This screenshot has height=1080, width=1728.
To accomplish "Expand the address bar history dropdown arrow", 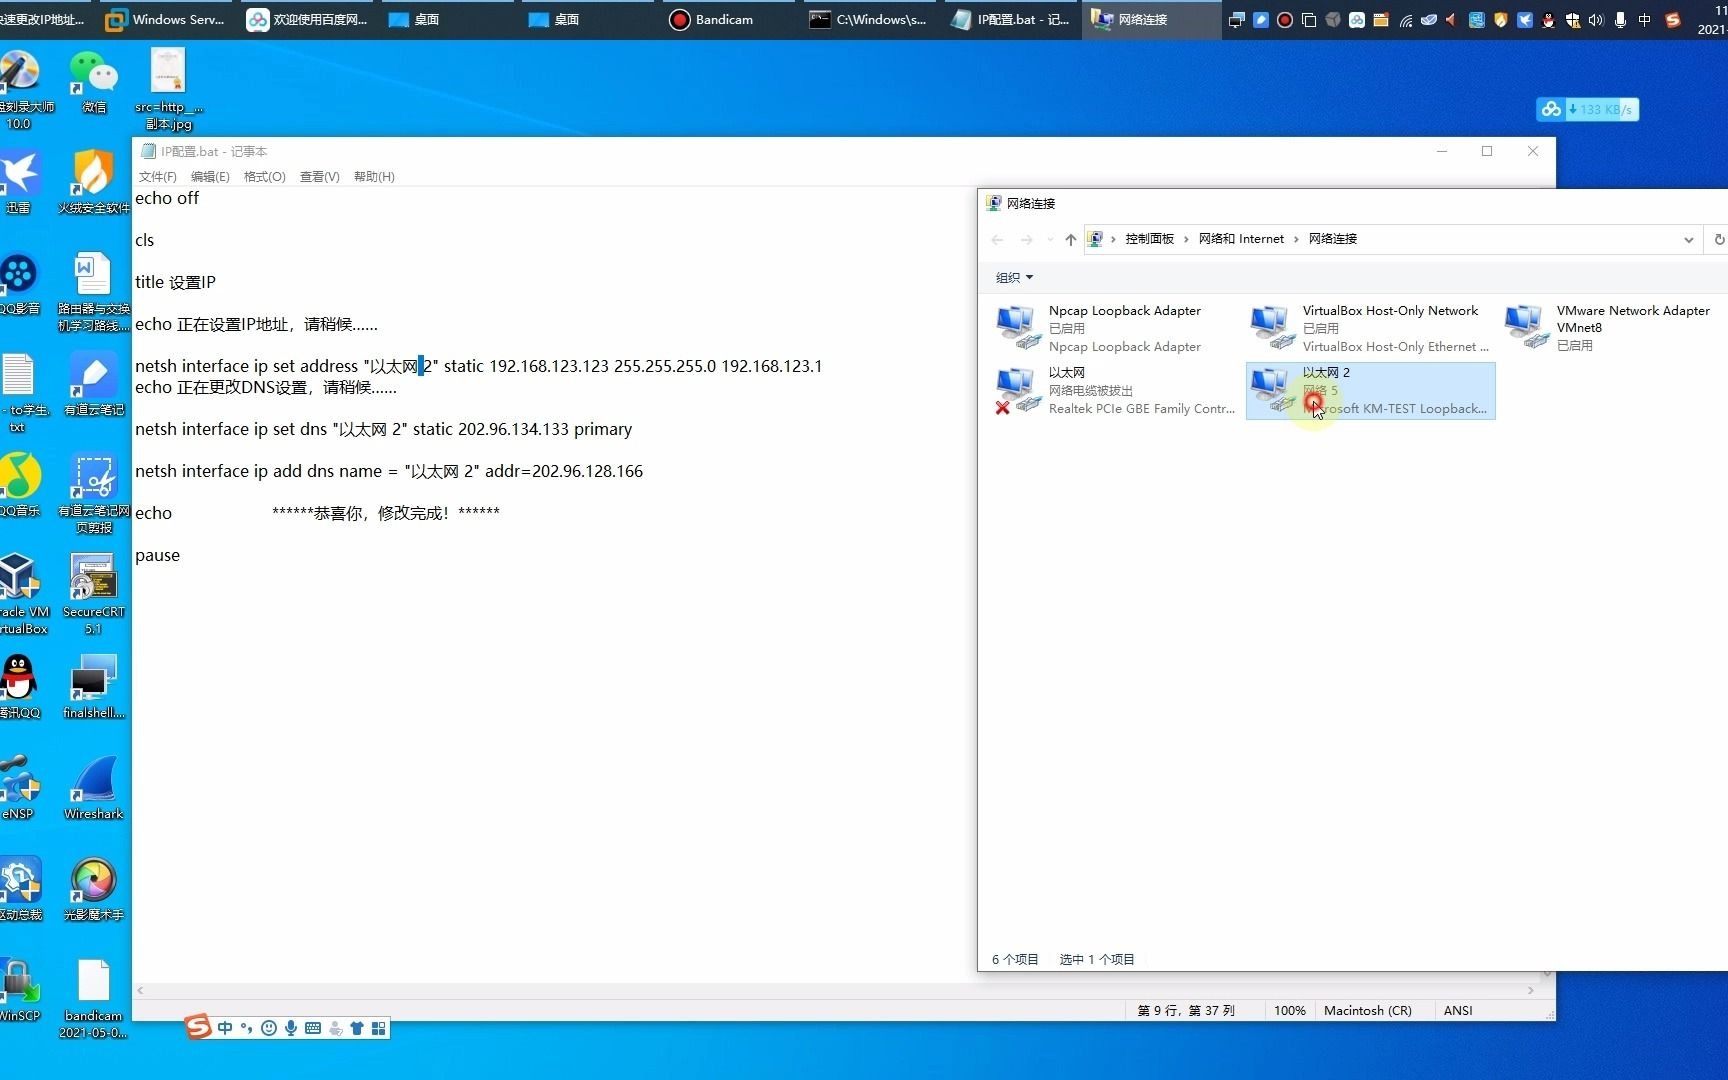I will 1688,240.
